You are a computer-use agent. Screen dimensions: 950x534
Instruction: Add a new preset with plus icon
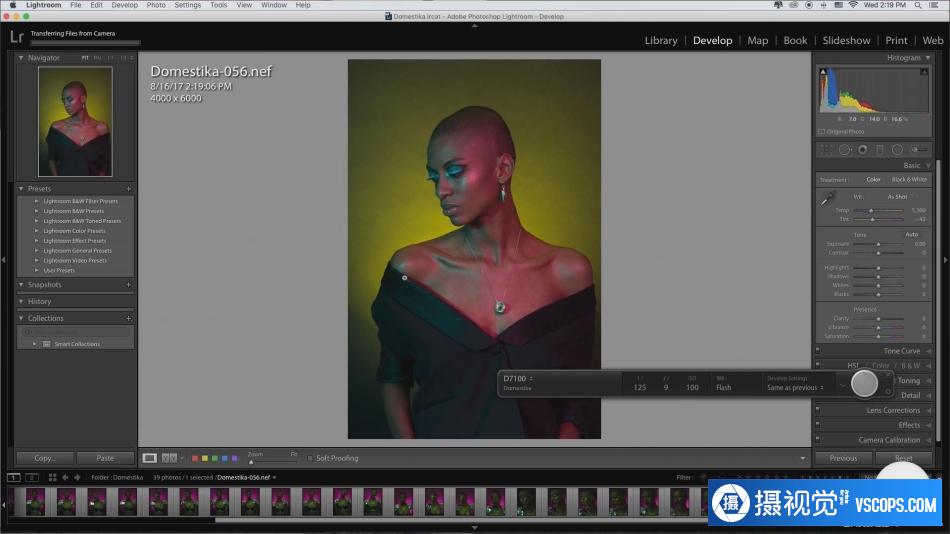tap(128, 189)
